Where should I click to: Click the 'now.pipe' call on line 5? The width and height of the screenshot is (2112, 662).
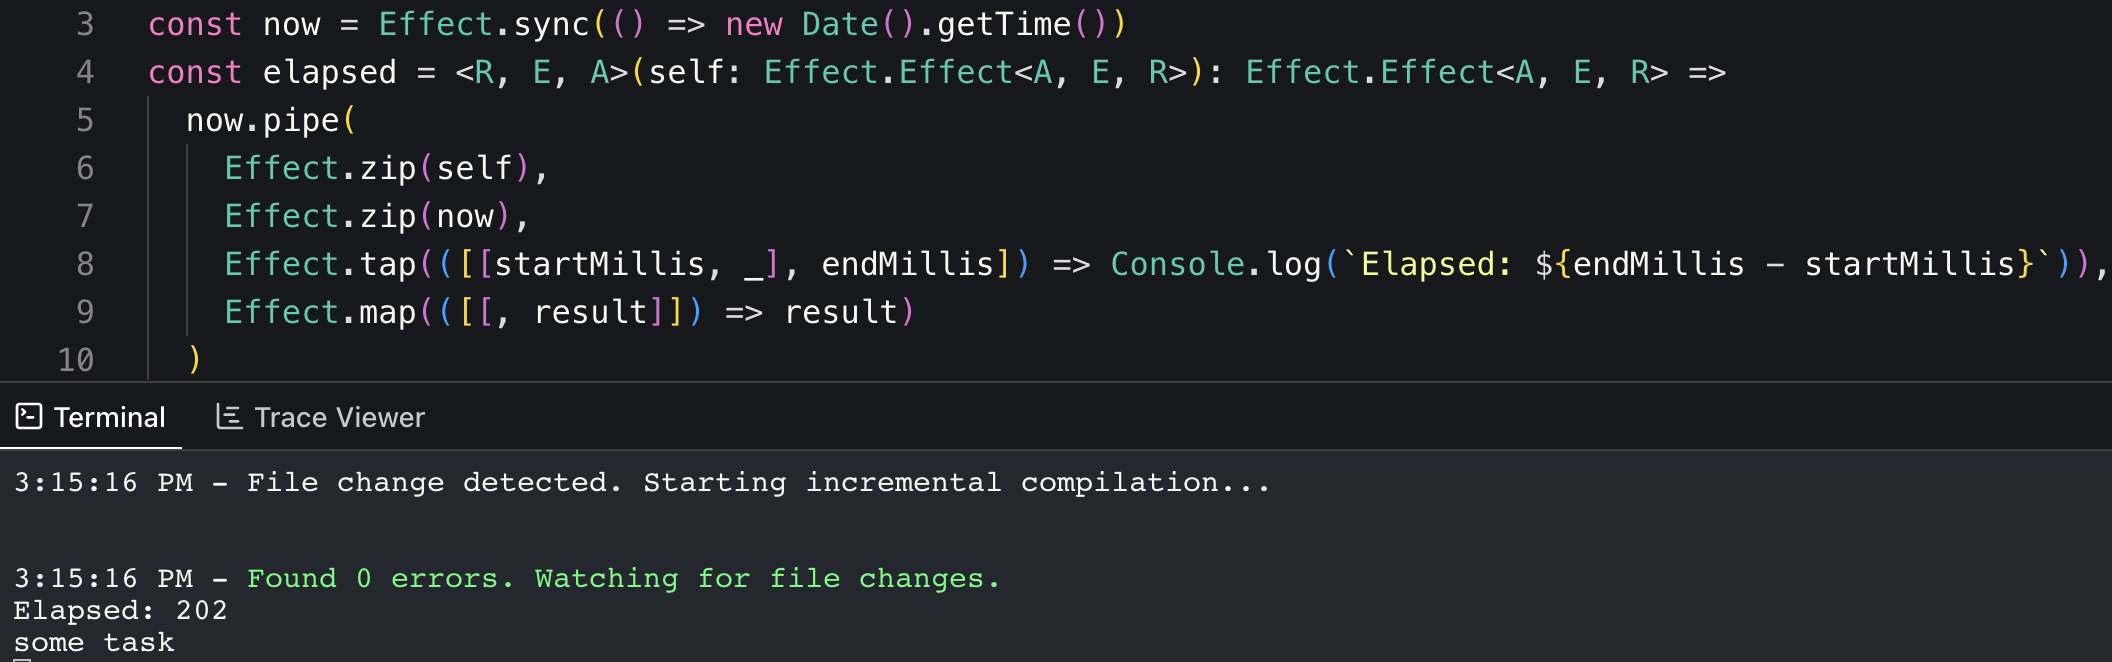click(262, 121)
